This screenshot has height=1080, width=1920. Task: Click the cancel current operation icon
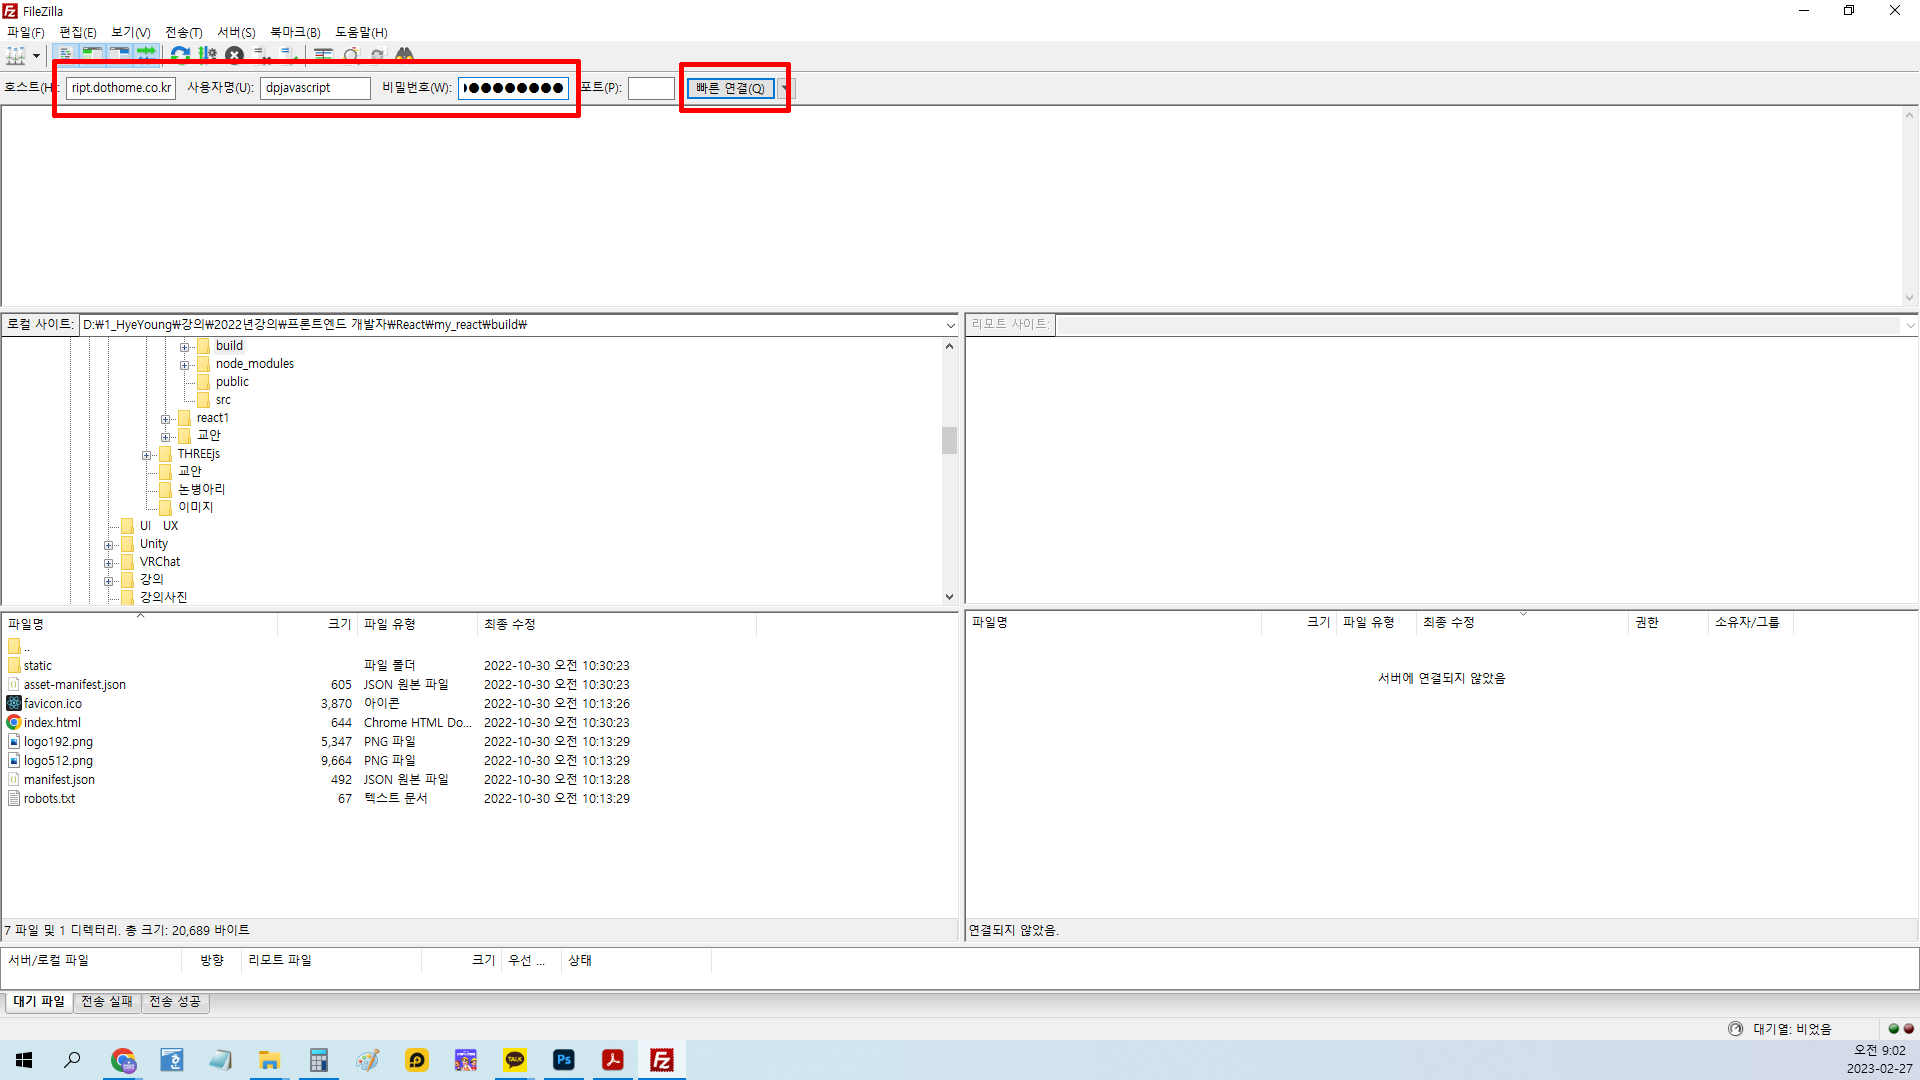[234, 55]
